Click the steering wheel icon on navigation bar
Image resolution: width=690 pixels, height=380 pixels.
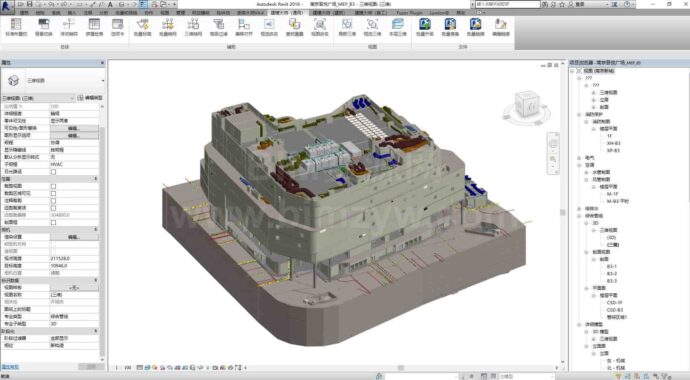point(553,144)
